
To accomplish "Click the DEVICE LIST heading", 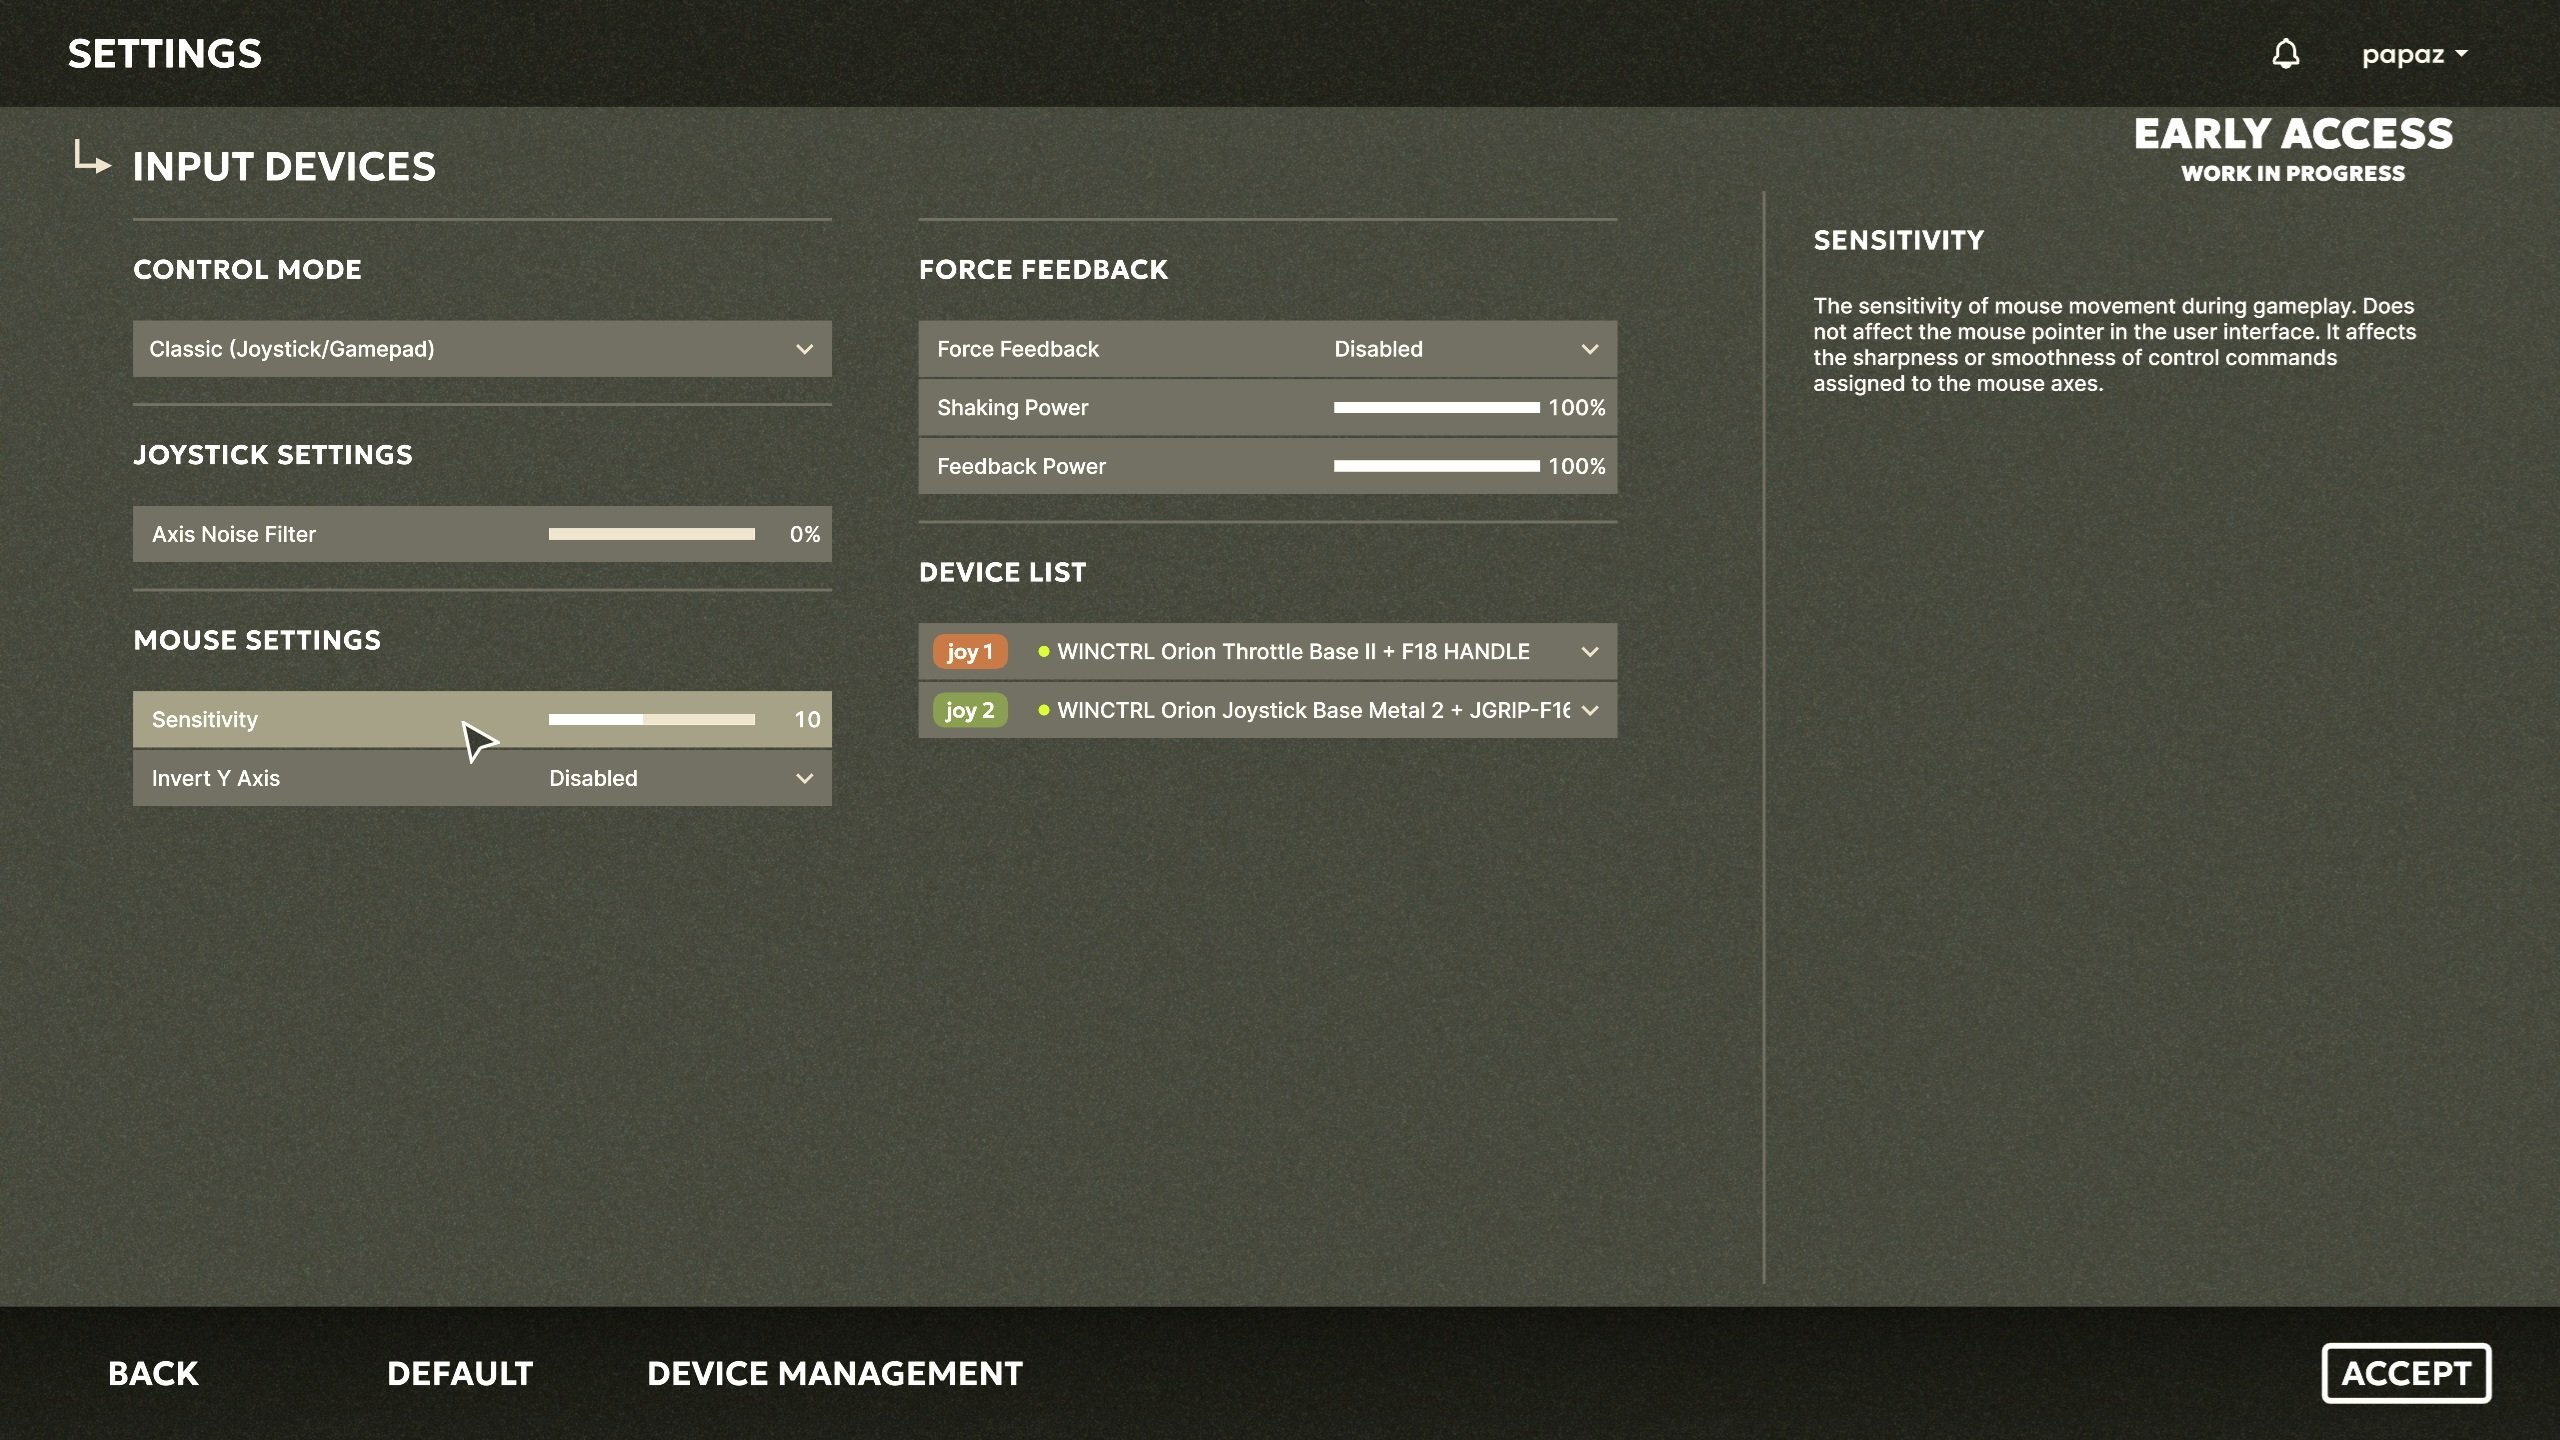I will pos(1003,572).
